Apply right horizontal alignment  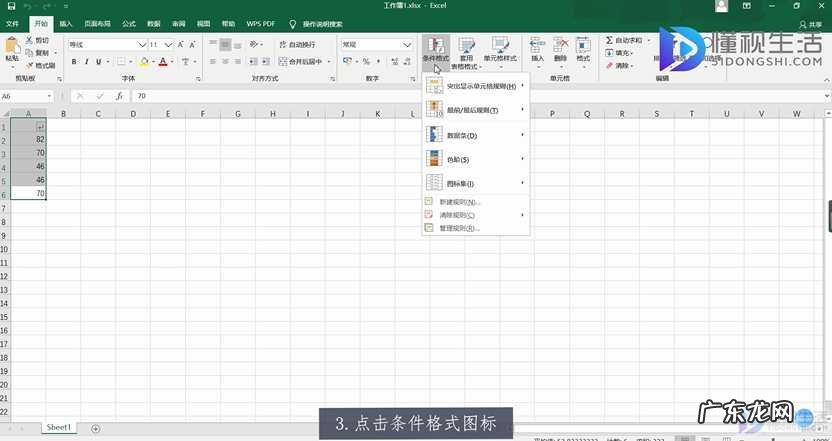[237, 62]
